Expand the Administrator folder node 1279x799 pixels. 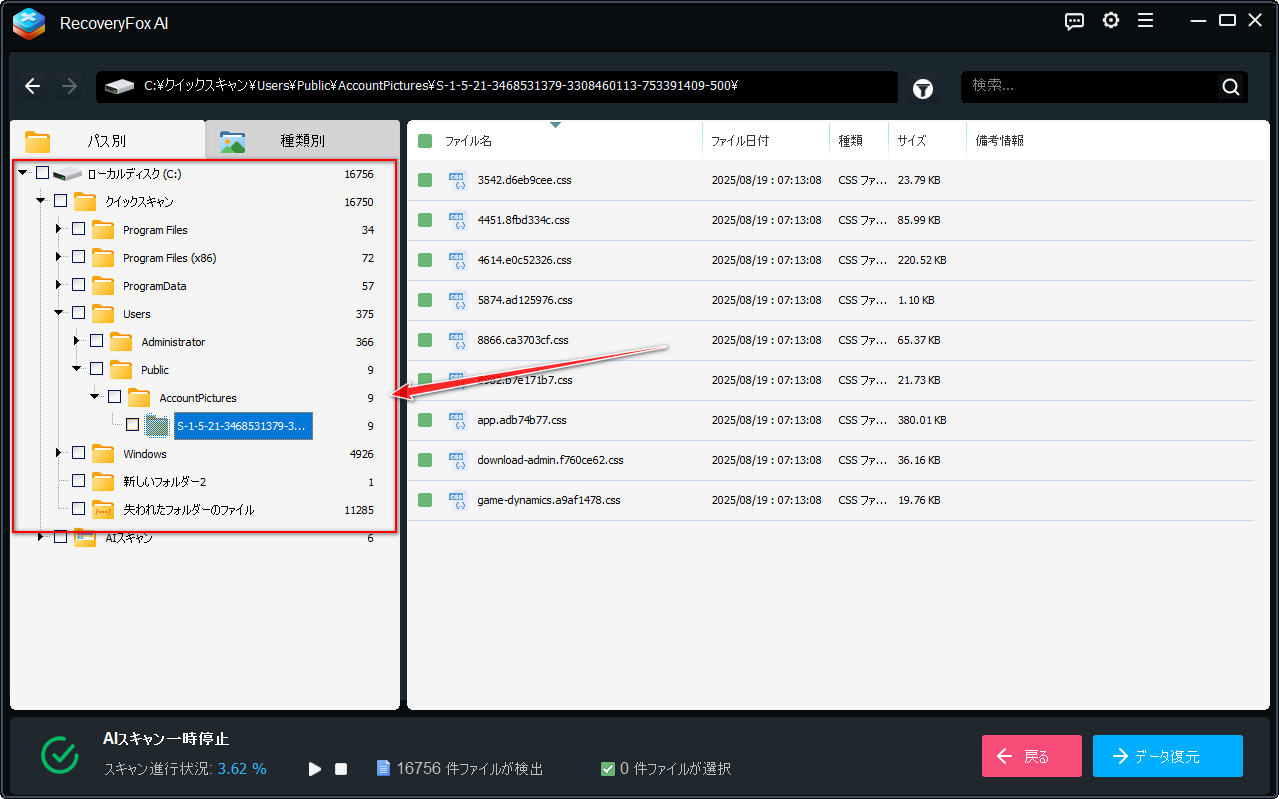click(x=77, y=342)
